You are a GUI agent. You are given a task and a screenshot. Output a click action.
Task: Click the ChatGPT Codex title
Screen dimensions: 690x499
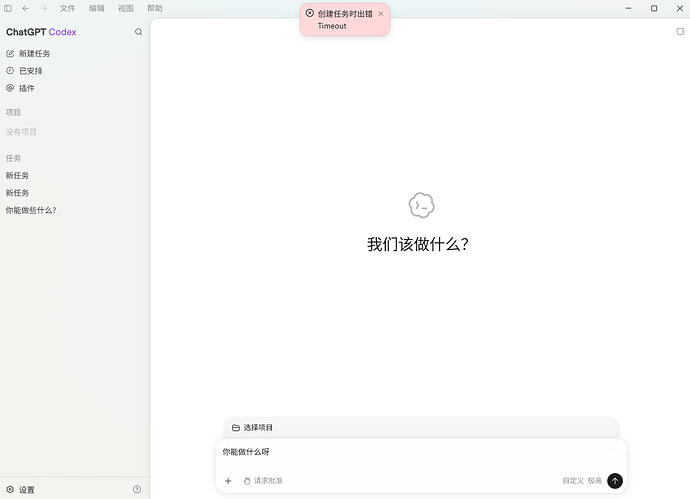(x=41, y=32)
